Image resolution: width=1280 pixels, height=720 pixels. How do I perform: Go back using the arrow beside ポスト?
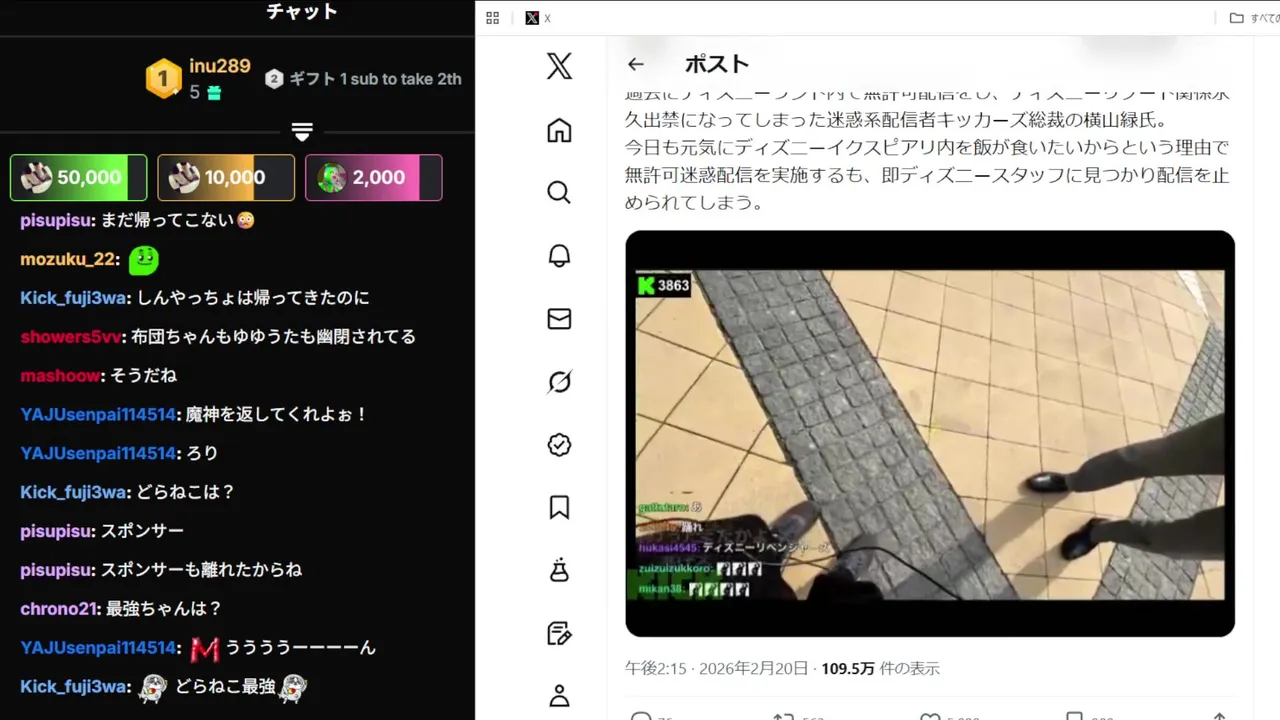pyautogui.click(x=636, y=64)
